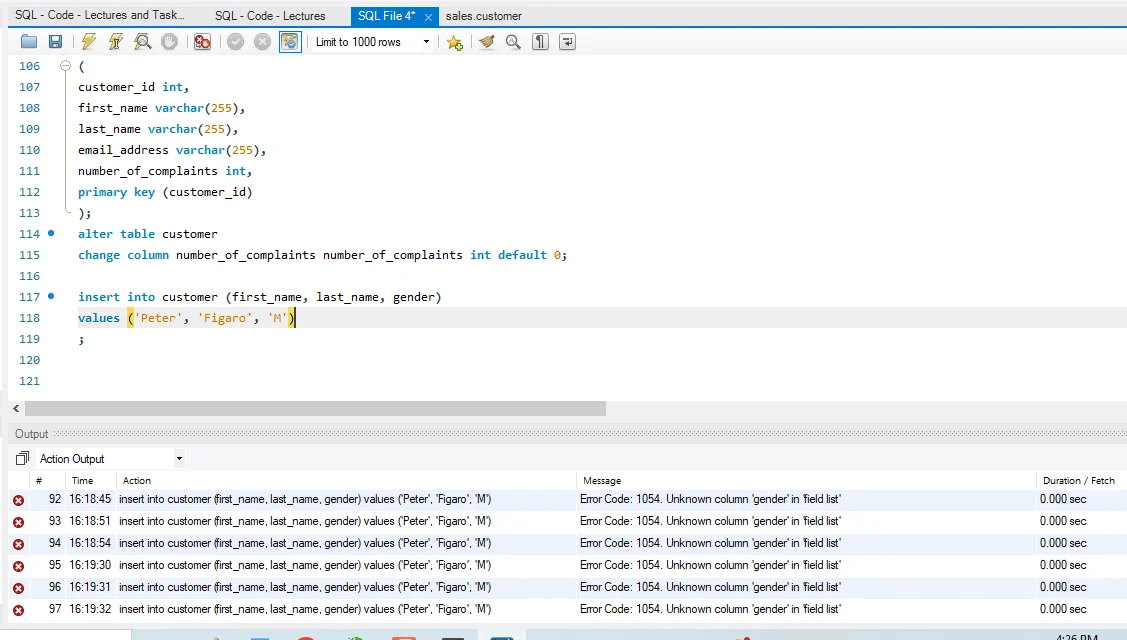
Task: Open the find panel with magnifier icon
Action: tap(513, 42)
